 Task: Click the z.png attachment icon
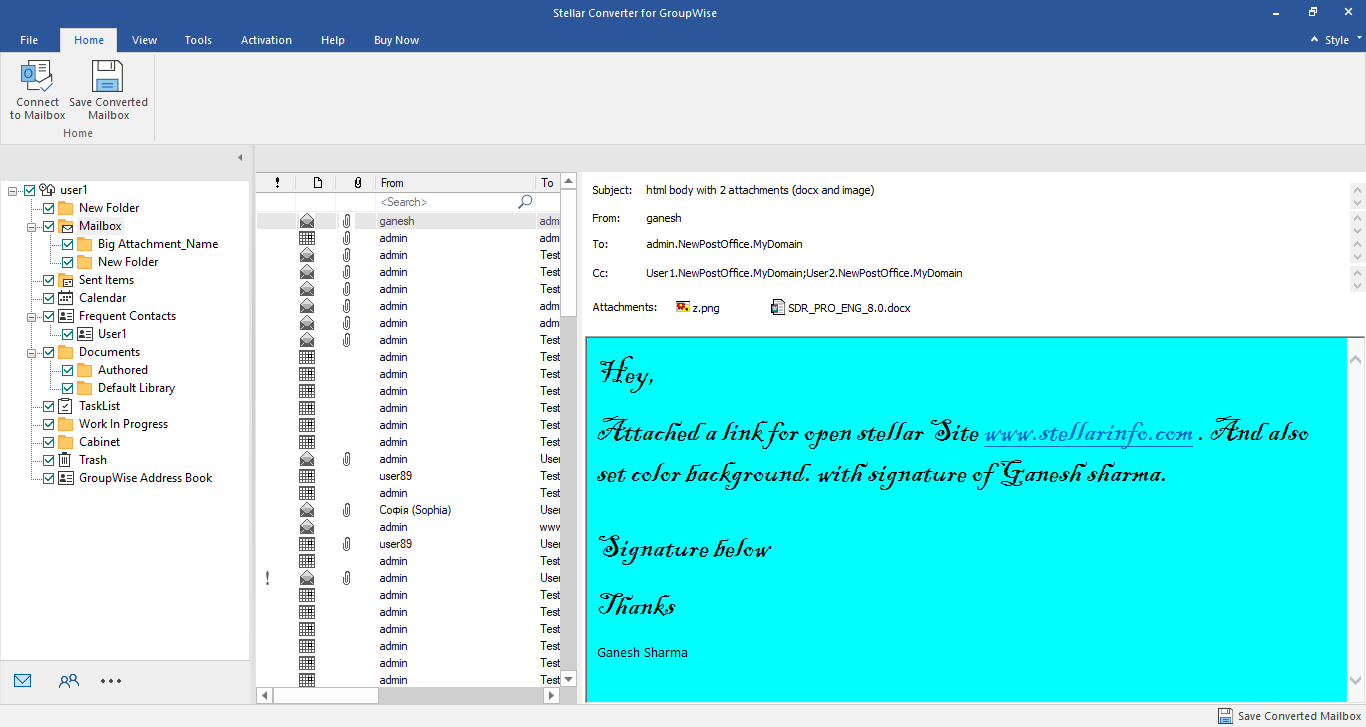coord(683,307)
